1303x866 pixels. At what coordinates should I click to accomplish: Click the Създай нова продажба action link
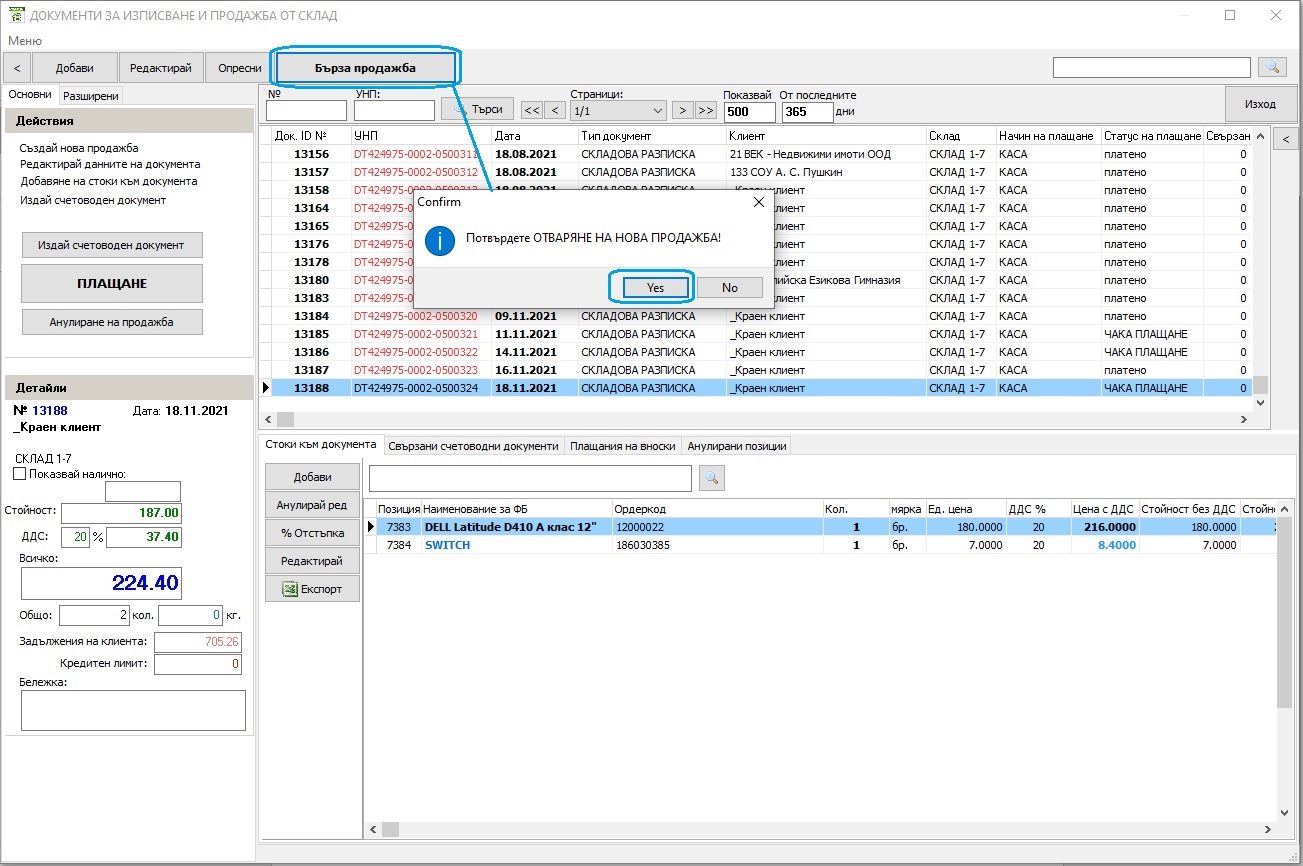pyautogui.click(x=79, y=148)
